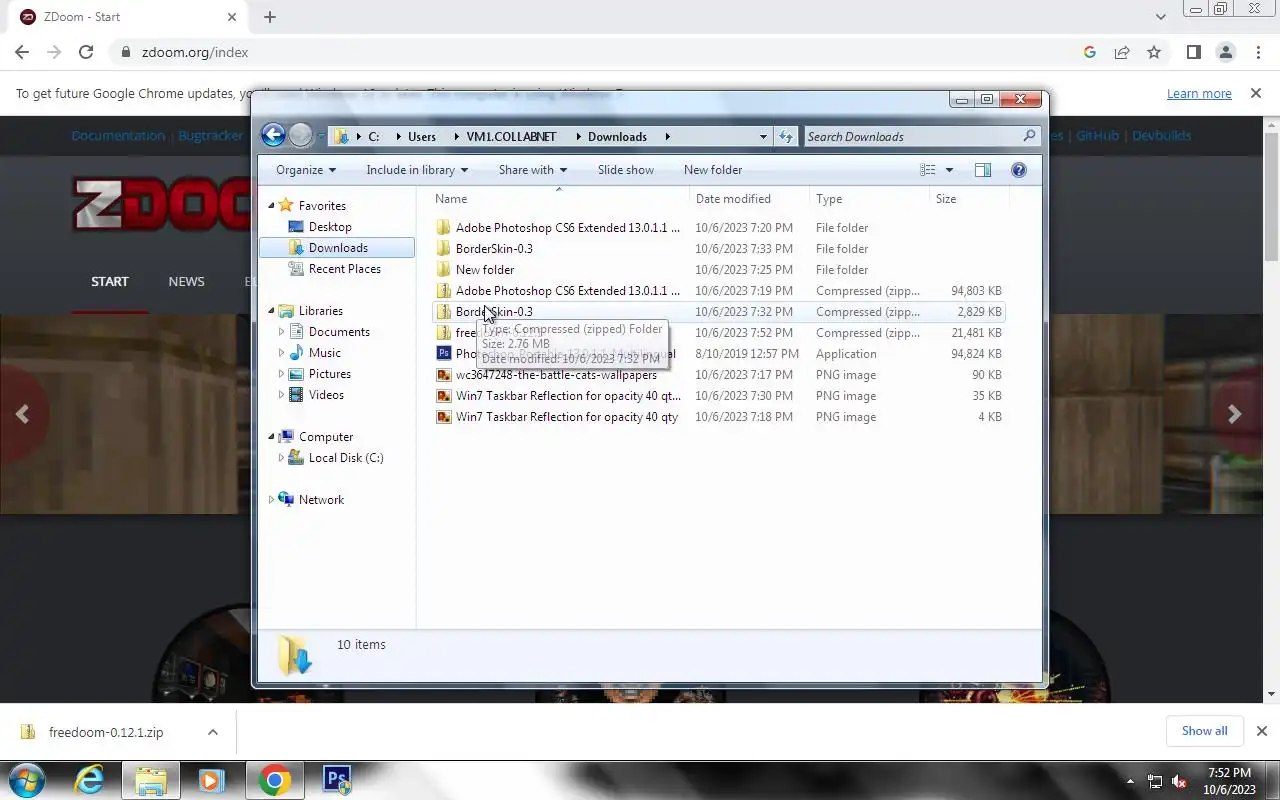
Task: Click the Users segment in the address path
Action: pyautogui.click(x=421, y=136)
